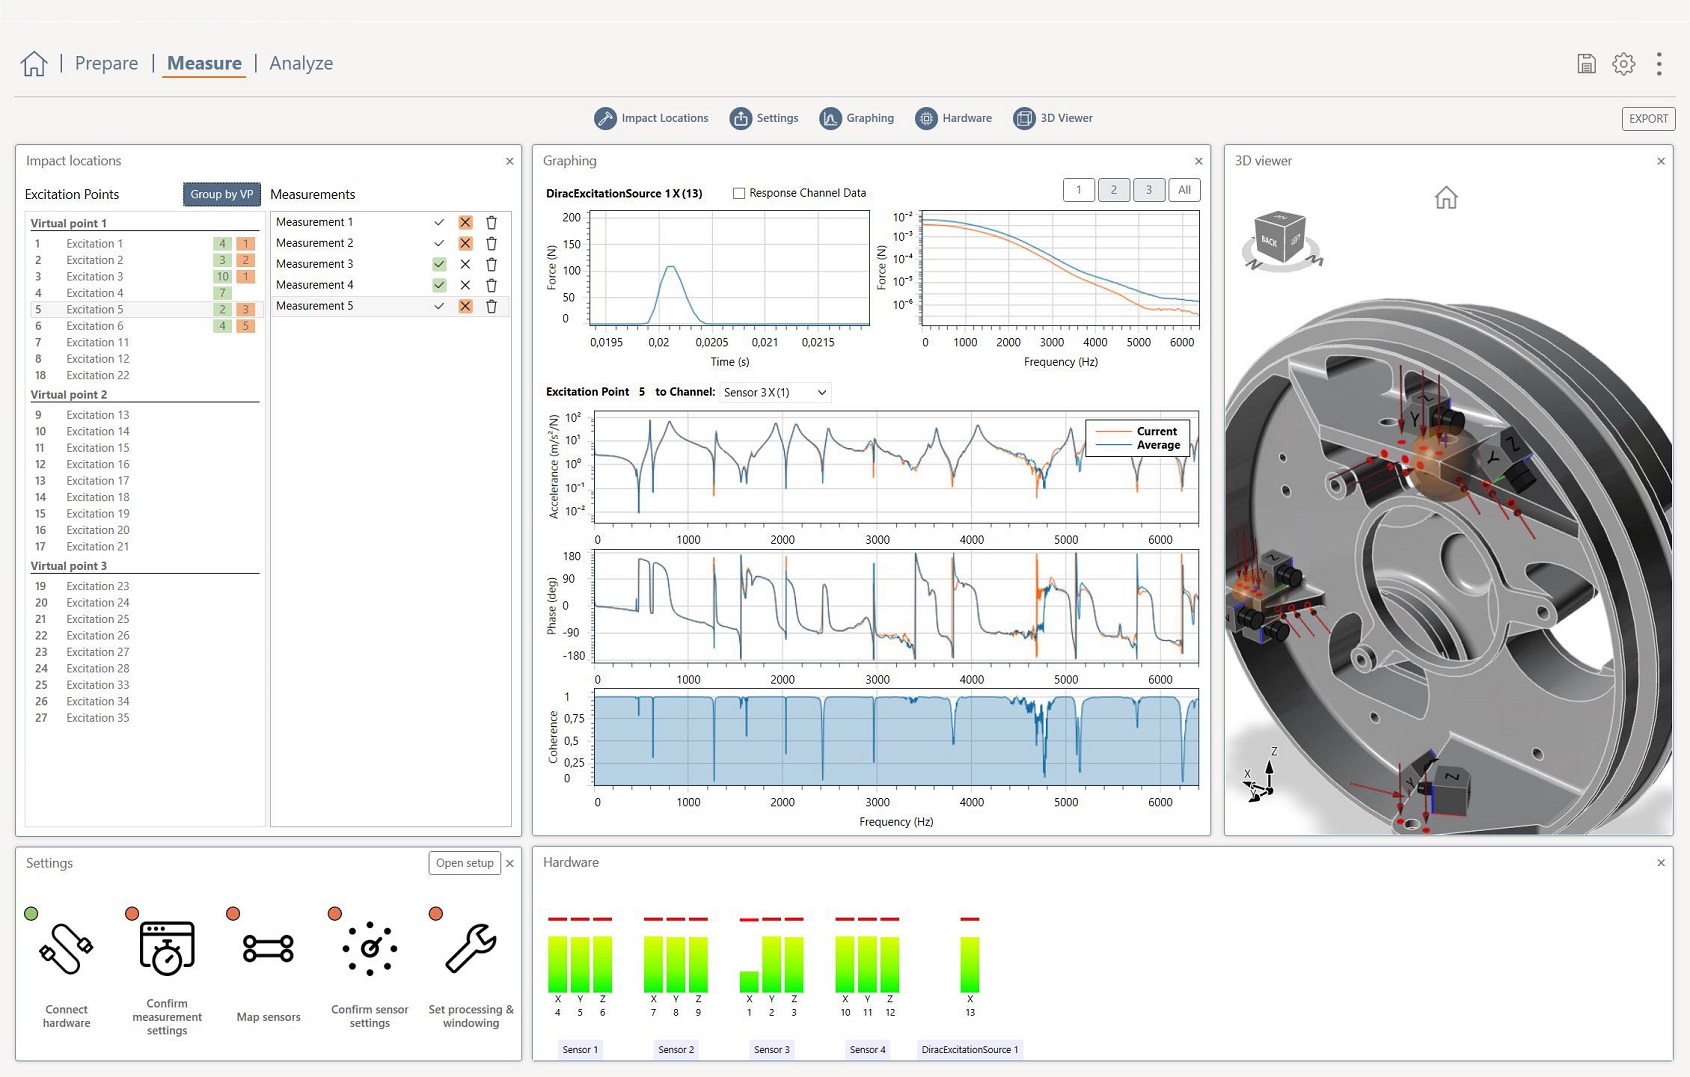Image resolution: width=1690 pixels, height=1077 pixels.
Task: Switch to the Prepare tab
Action: (106, 63)
